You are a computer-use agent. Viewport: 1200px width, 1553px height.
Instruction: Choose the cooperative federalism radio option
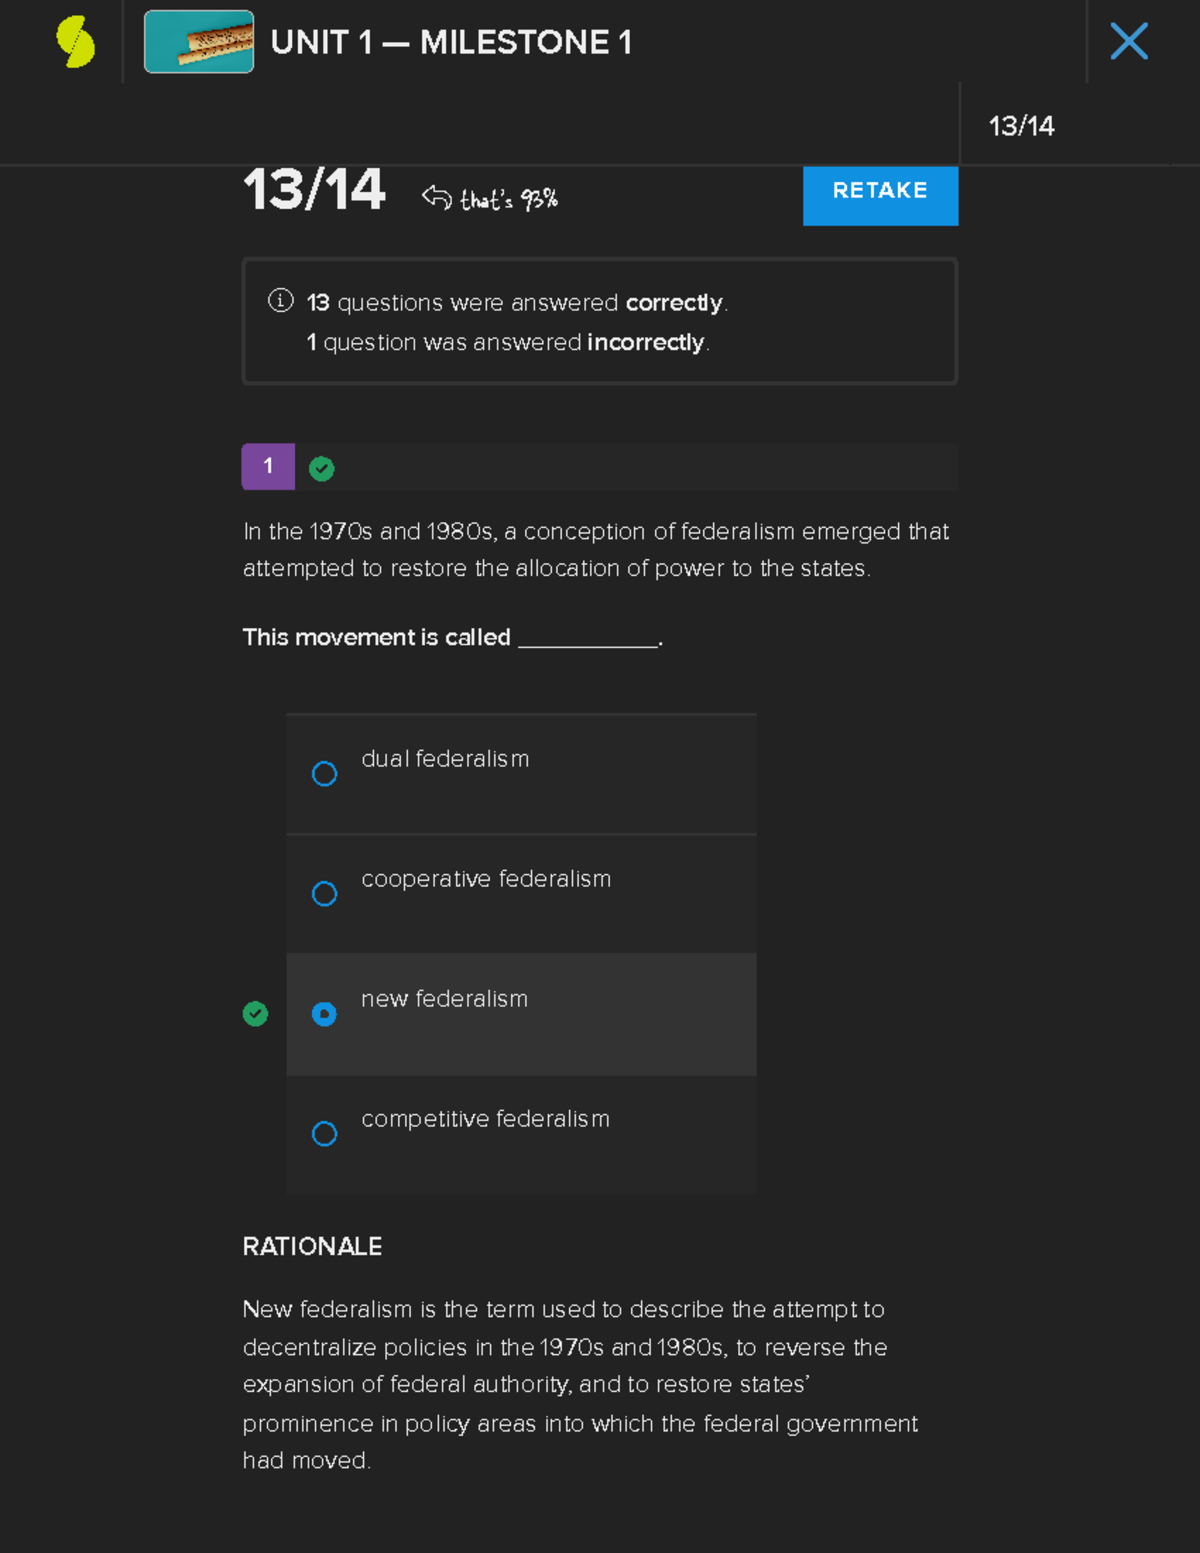(x=324, y=894)
